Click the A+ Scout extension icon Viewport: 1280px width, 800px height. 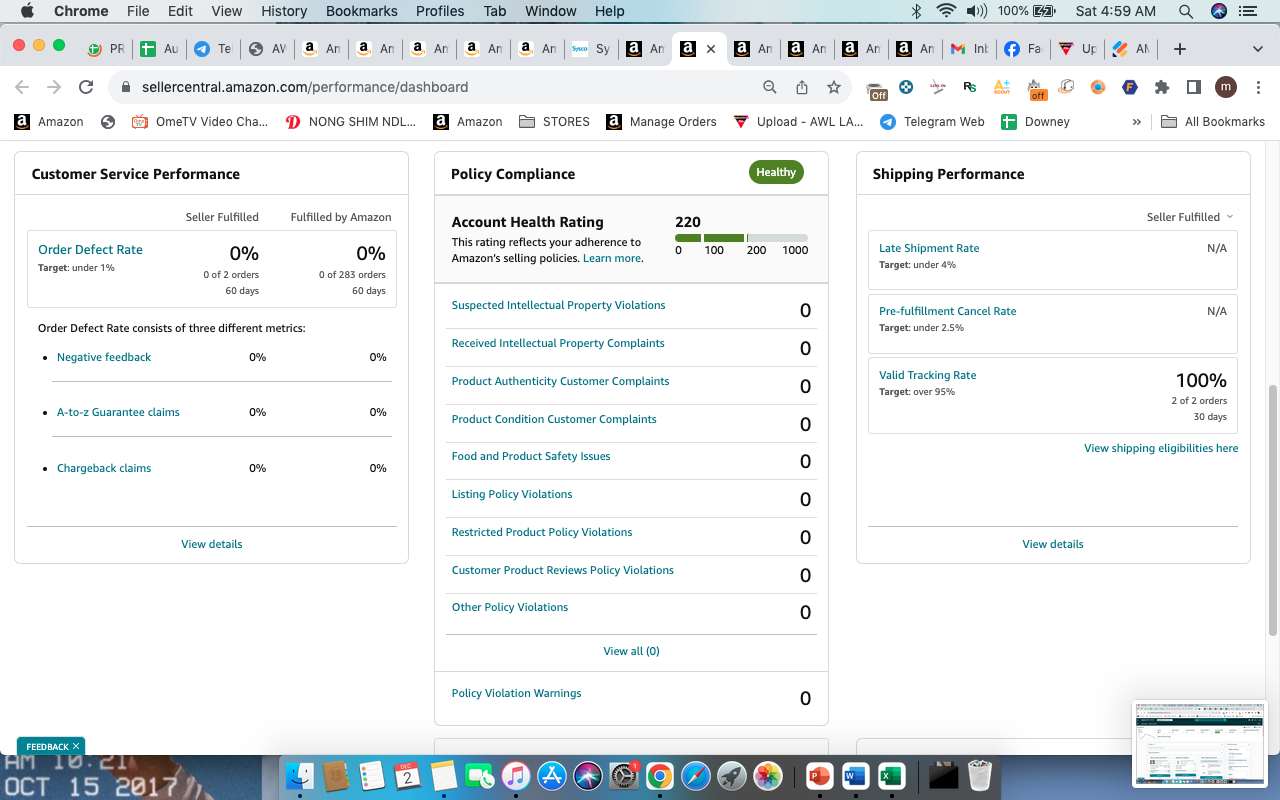pos(1002,87)
